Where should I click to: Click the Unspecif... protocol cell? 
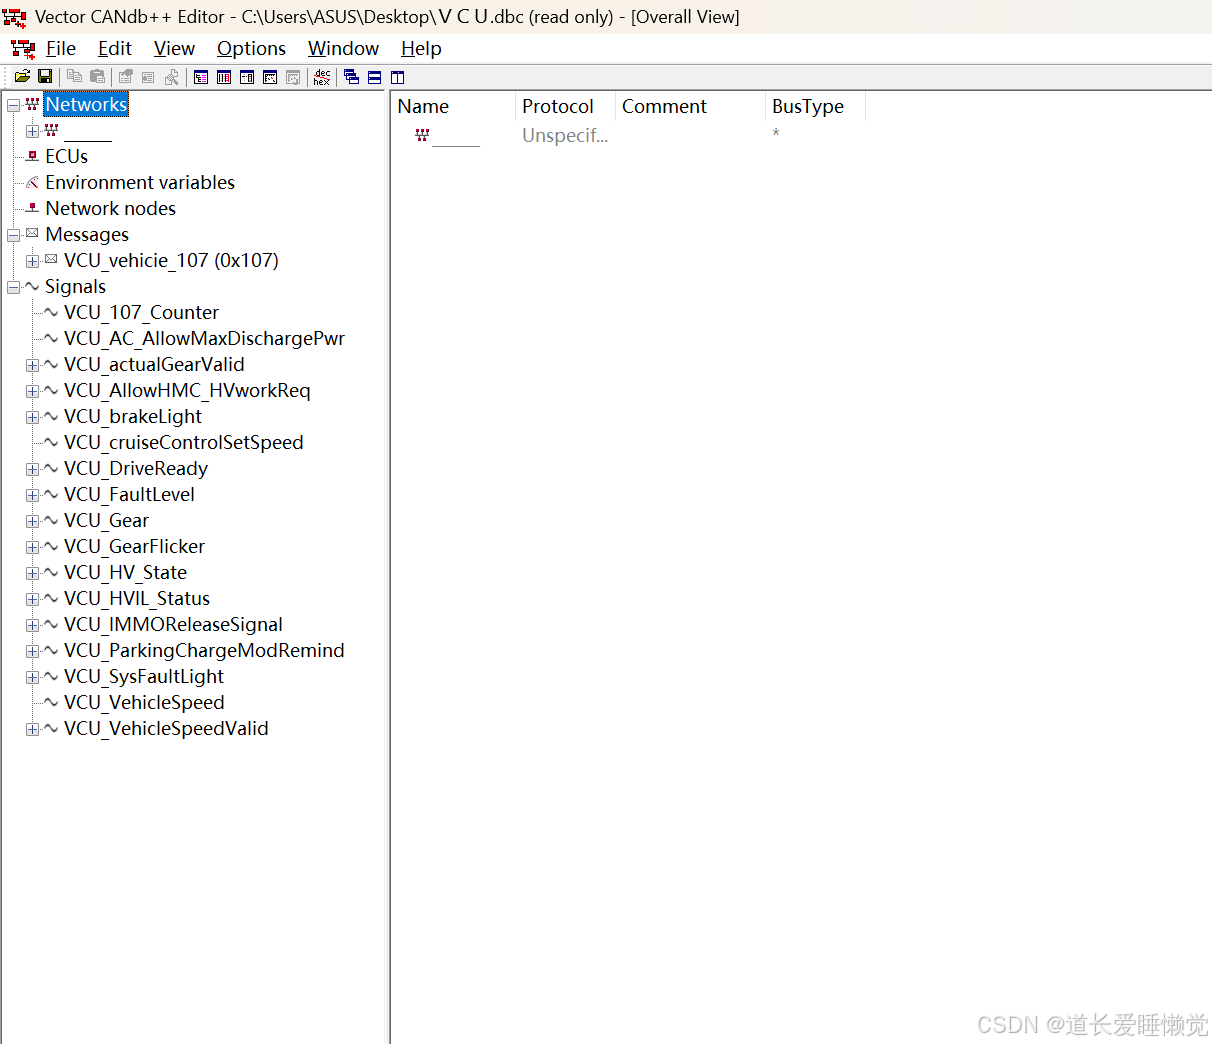click(565, 135)
